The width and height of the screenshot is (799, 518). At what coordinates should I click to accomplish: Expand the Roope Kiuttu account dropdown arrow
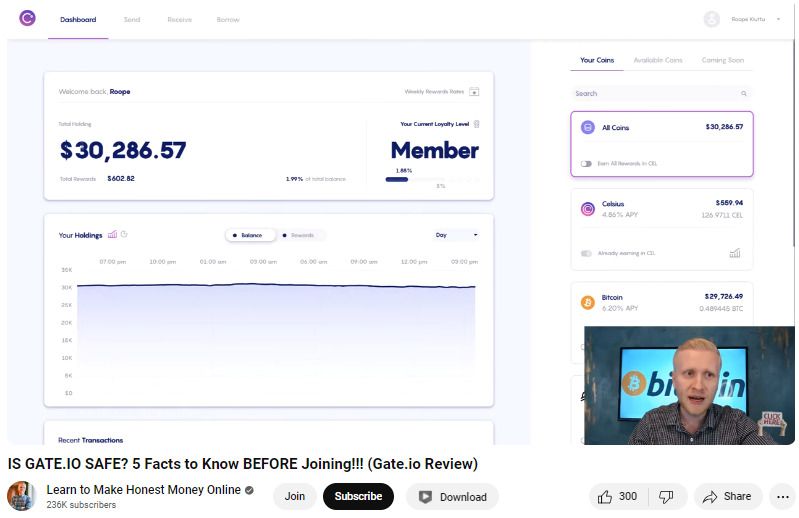click(x=778, y=19)
